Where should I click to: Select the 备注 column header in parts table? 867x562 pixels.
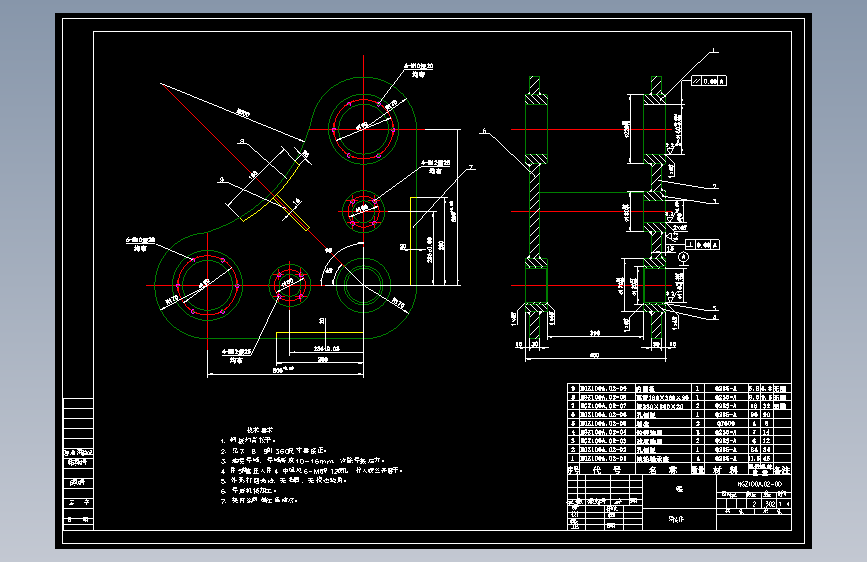tap(782, 470)
